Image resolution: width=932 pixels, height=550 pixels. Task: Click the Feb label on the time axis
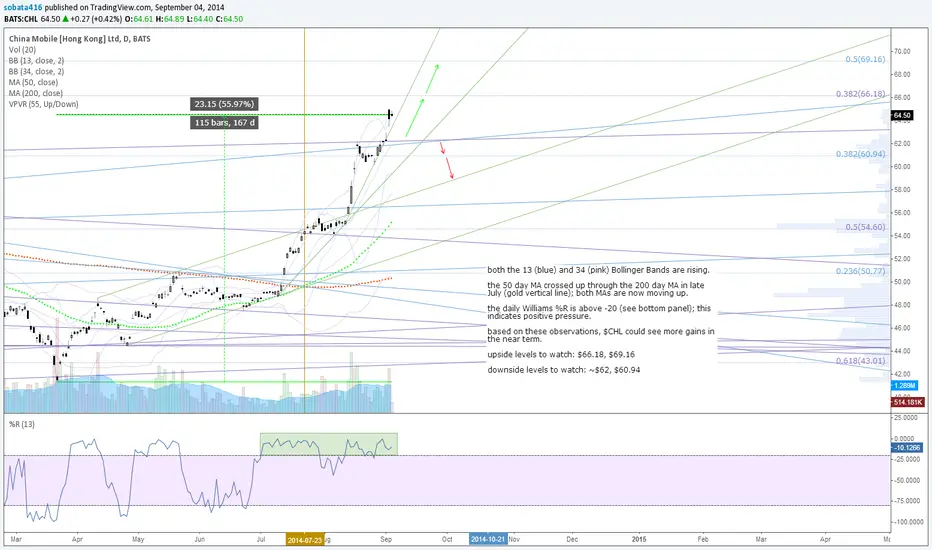click(x=703, y=539)
